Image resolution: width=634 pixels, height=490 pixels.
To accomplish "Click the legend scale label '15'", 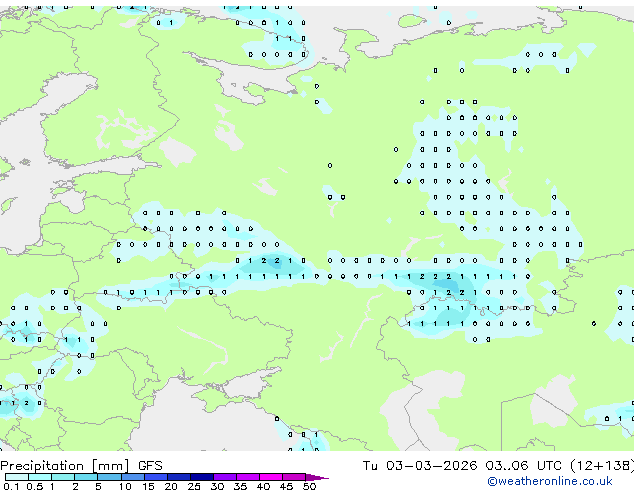I will point(148,486).
